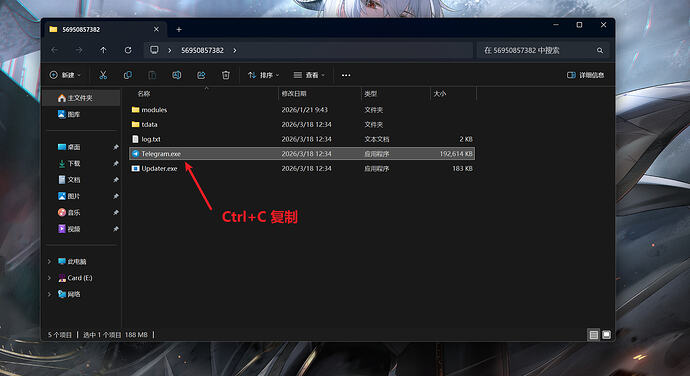Open the 新建 New dropdown
Viewport: 690px width, 376px height.
(x=65, y=75)
